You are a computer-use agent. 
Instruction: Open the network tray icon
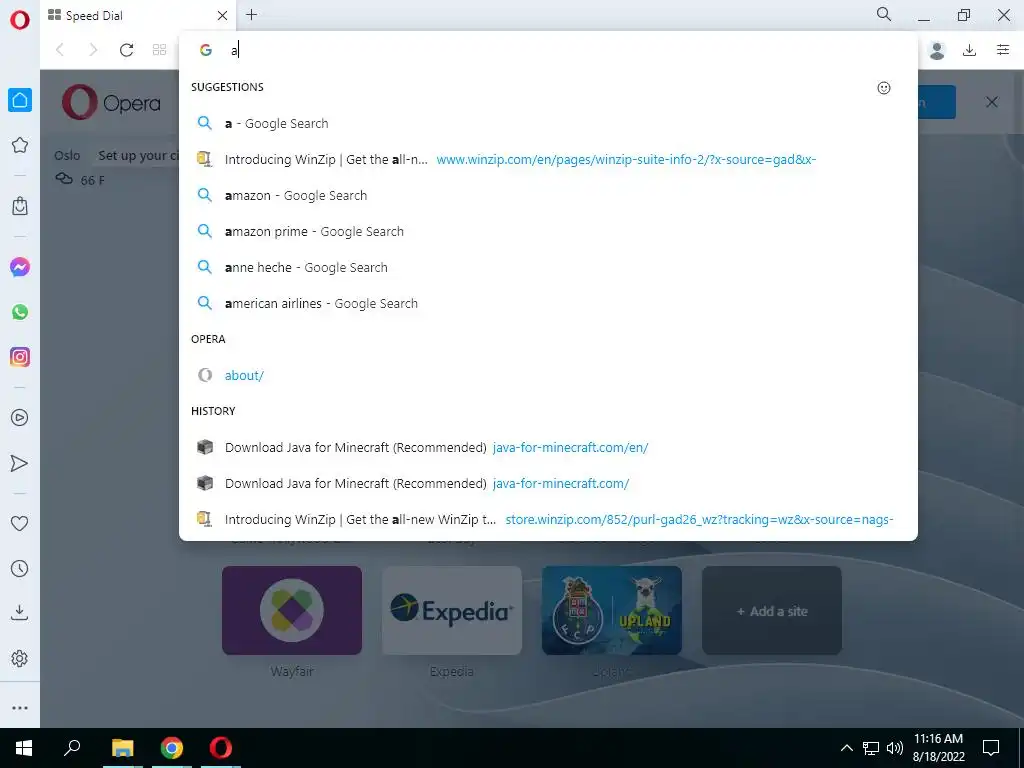(871, 748)
